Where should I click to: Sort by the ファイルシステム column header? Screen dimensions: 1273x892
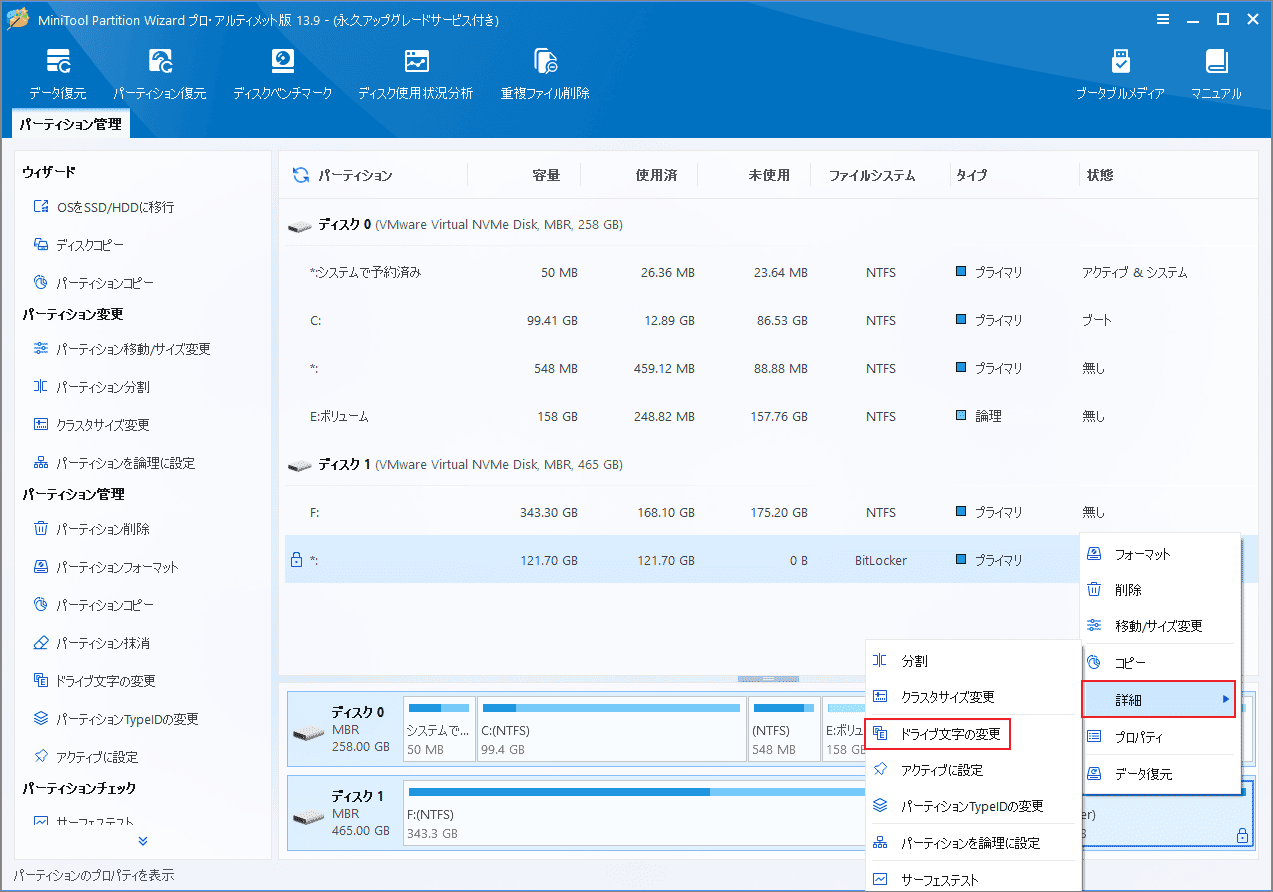point(872,175)
